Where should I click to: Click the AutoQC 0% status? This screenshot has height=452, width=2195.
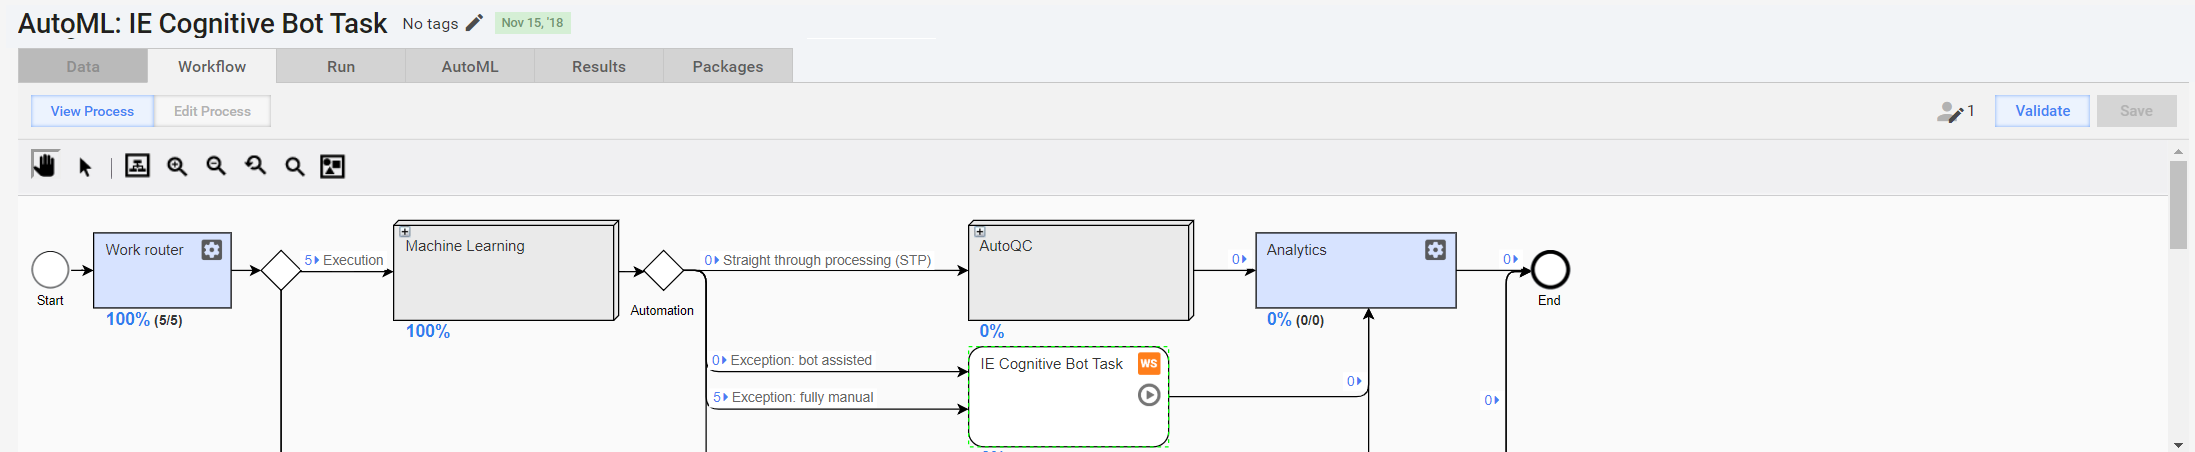click(x=992, y=331)
